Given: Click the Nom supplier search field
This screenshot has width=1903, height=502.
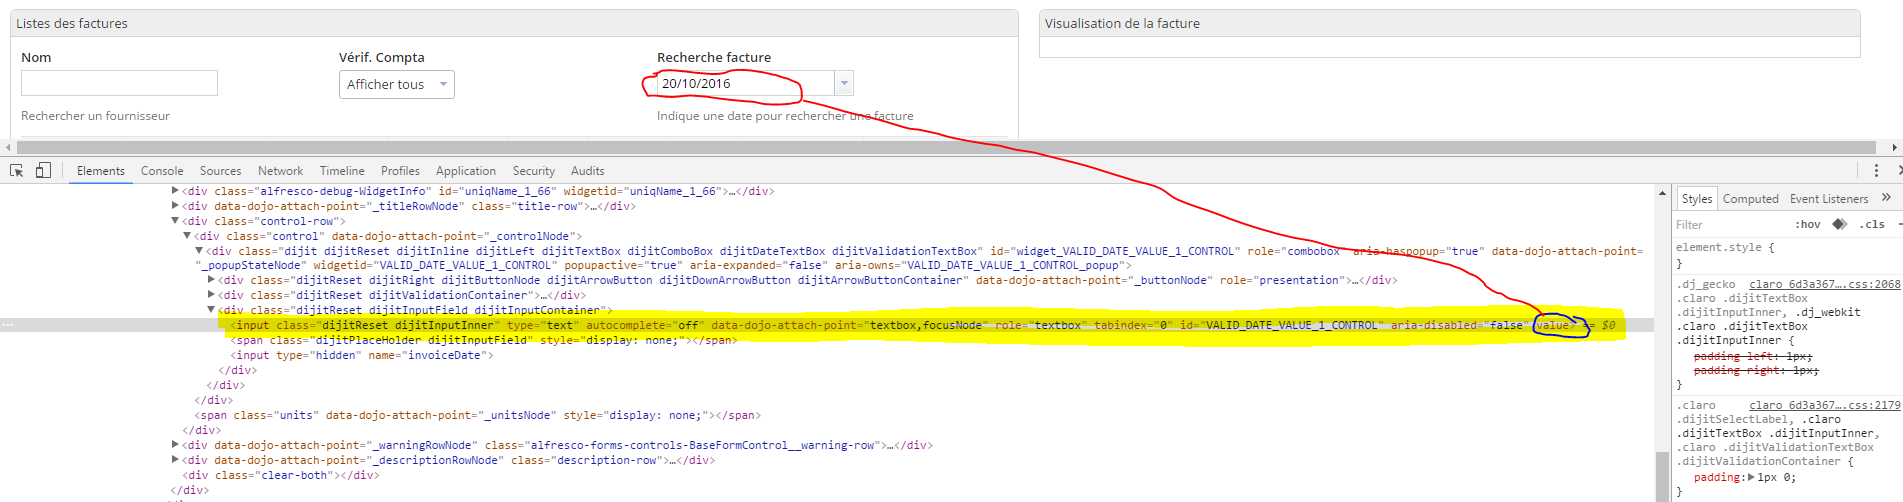Looking at the screenshot, I should click(119, 83).
